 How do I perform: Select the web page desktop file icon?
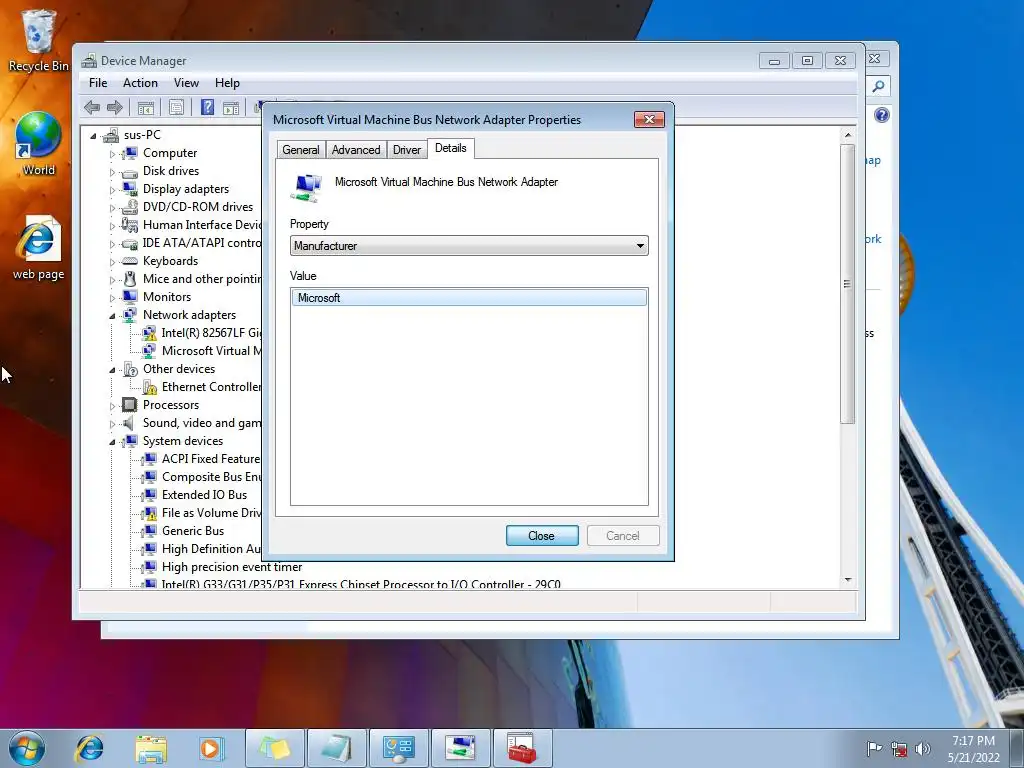point(38,248)
